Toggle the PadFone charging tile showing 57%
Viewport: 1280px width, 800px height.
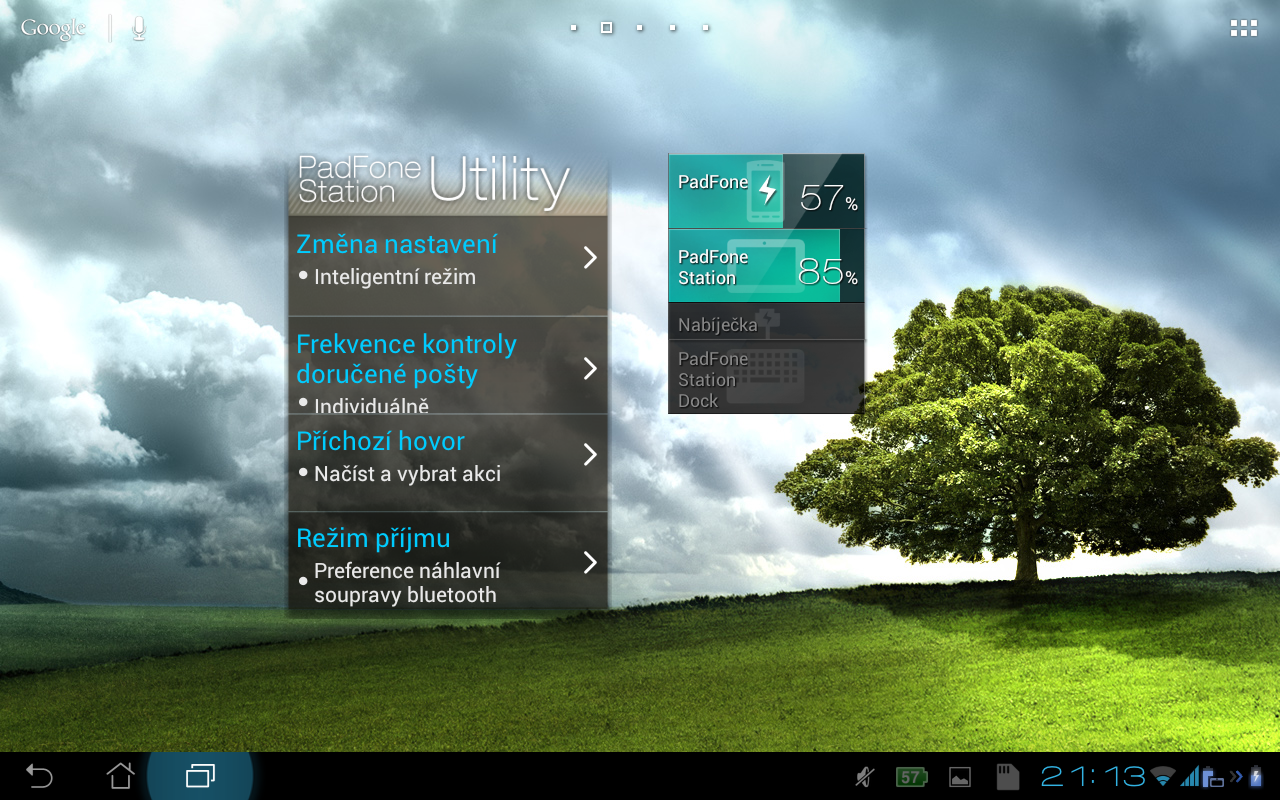(765, 191)
